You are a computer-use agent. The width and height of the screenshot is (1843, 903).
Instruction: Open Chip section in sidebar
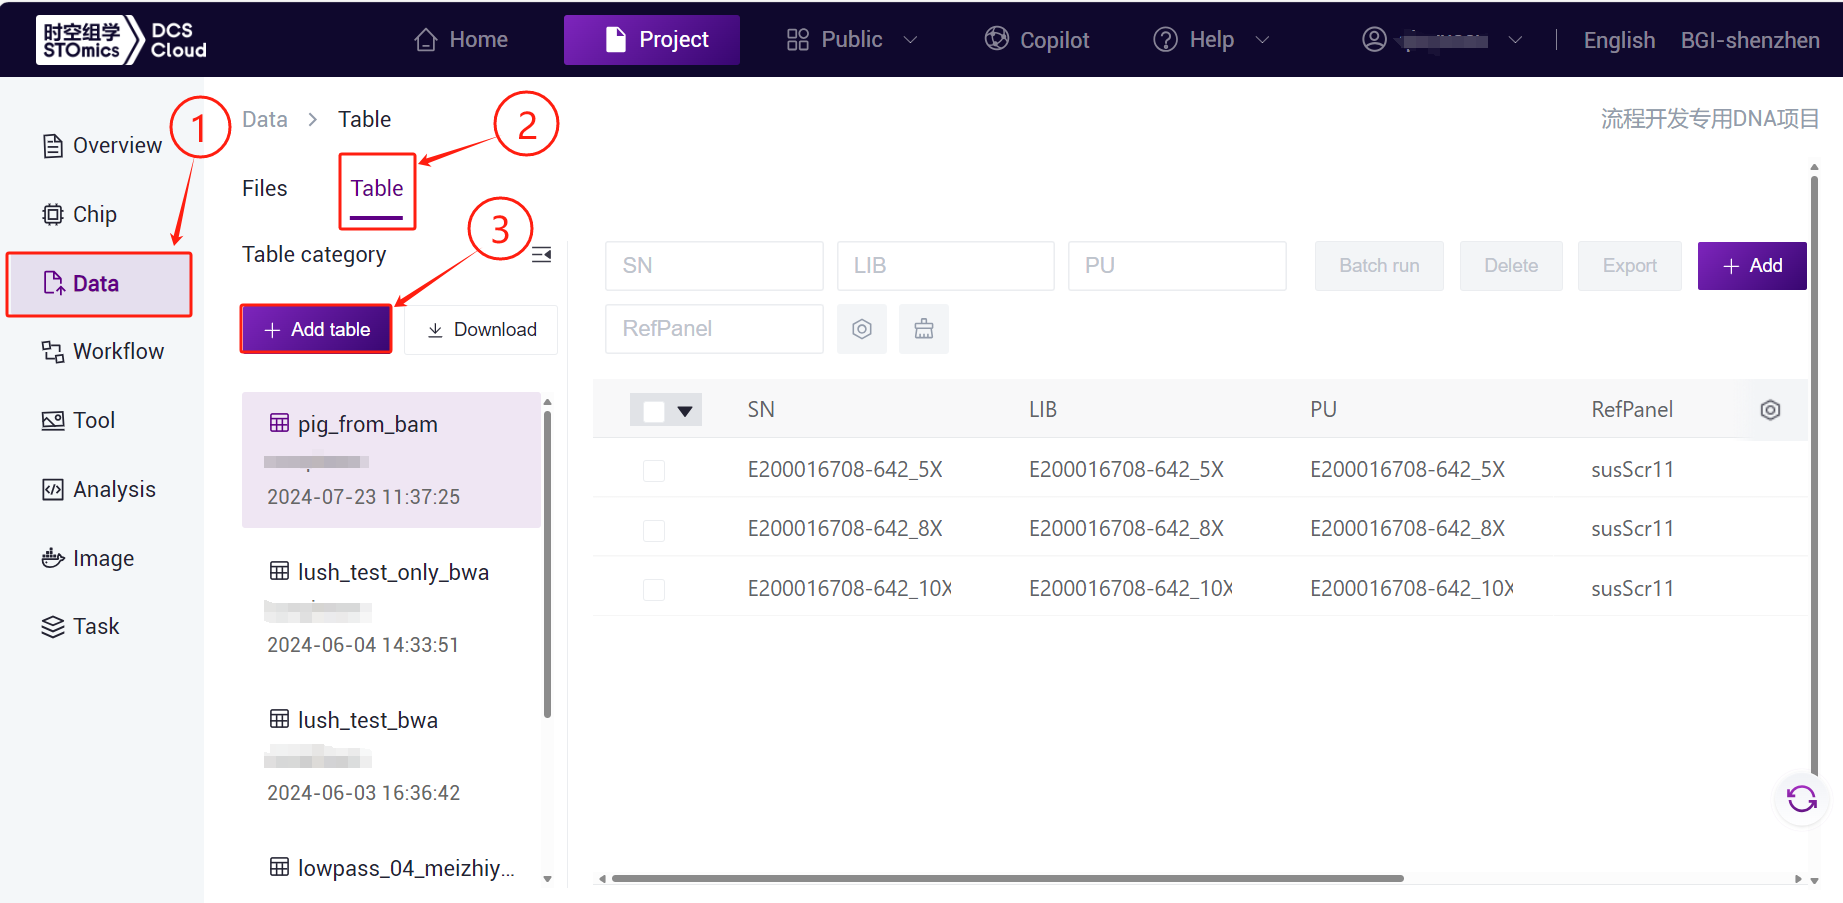click(79, 215)
